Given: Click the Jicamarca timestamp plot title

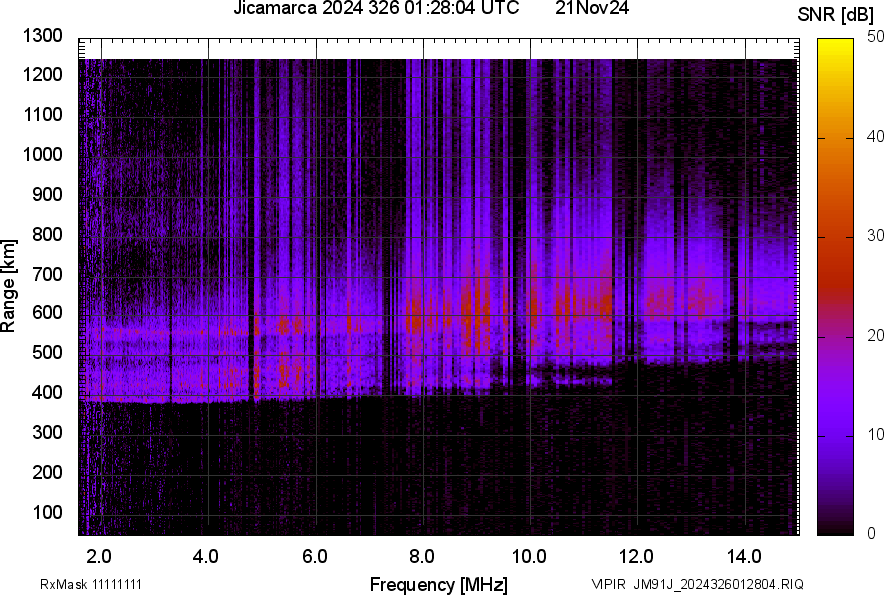Looking at the screenshot, I should [375, 9].
